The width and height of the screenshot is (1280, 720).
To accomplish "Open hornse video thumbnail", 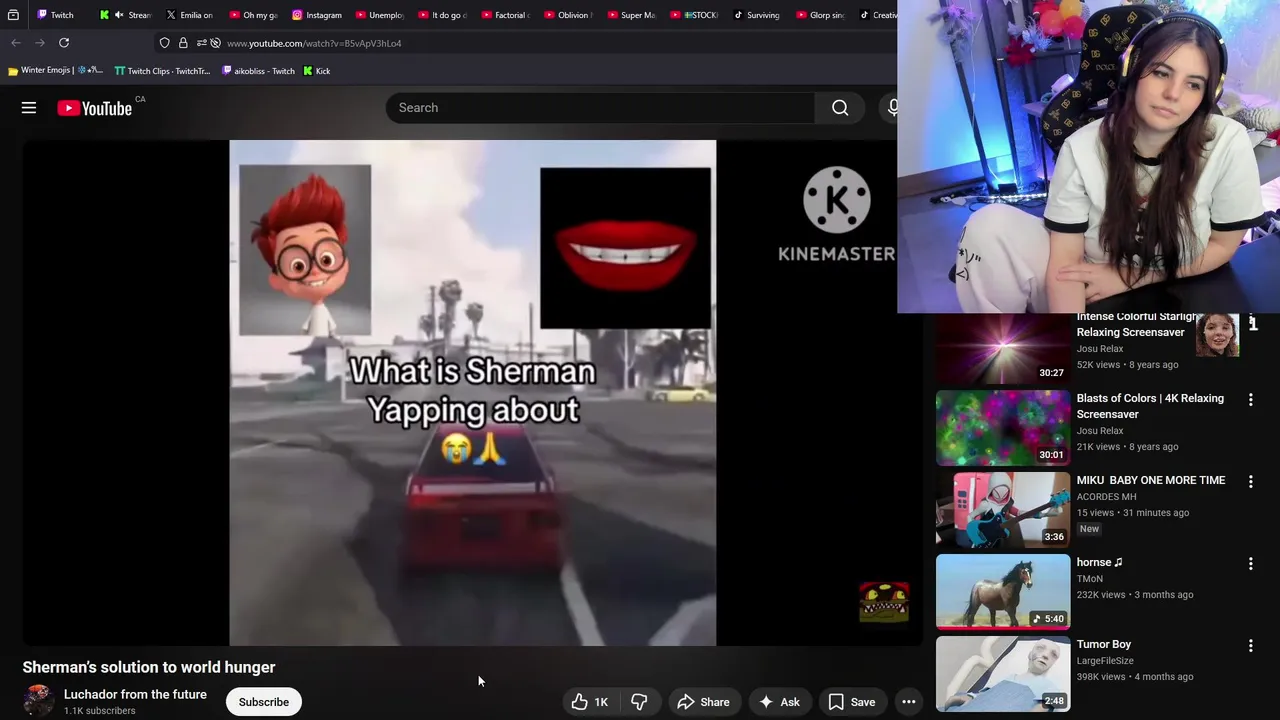I will click(x=1003, y=592).
